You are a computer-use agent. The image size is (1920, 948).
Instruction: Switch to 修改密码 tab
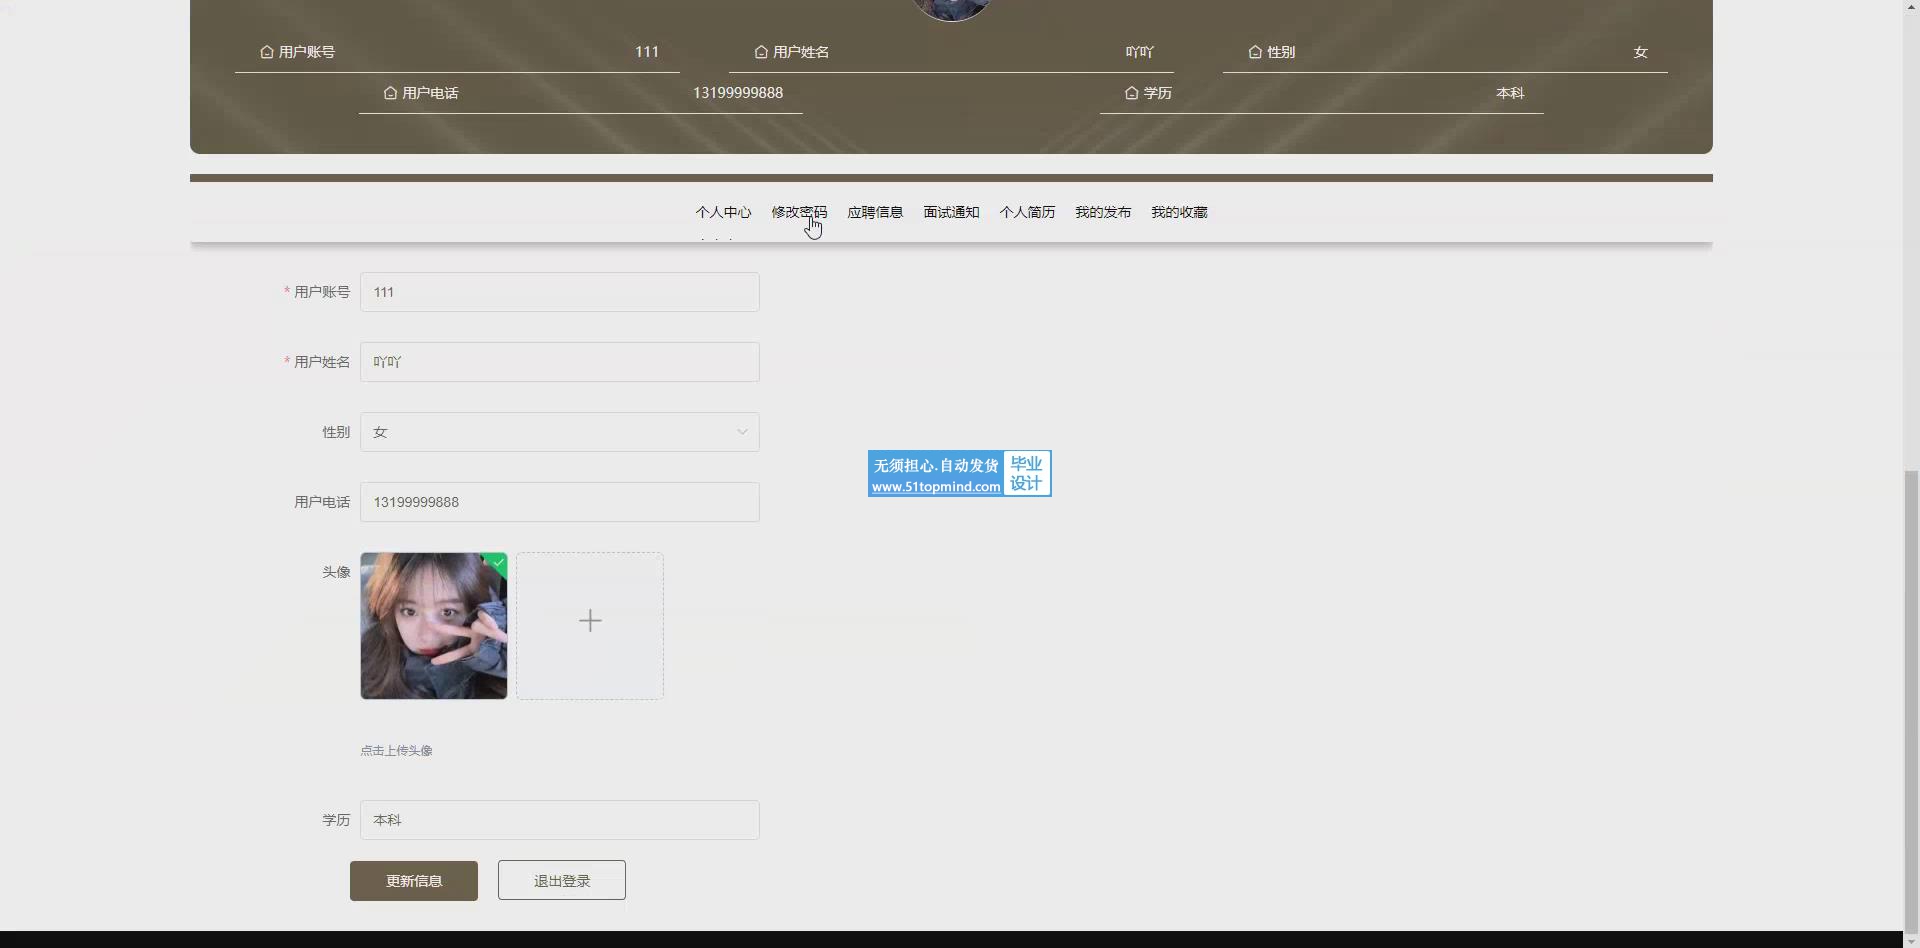point(799,212)
